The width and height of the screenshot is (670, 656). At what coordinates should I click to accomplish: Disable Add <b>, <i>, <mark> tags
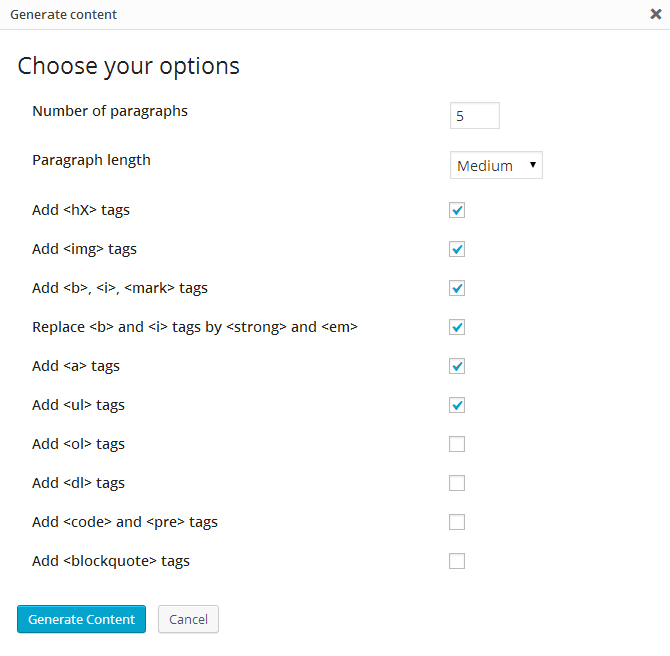tap(457, 288)
